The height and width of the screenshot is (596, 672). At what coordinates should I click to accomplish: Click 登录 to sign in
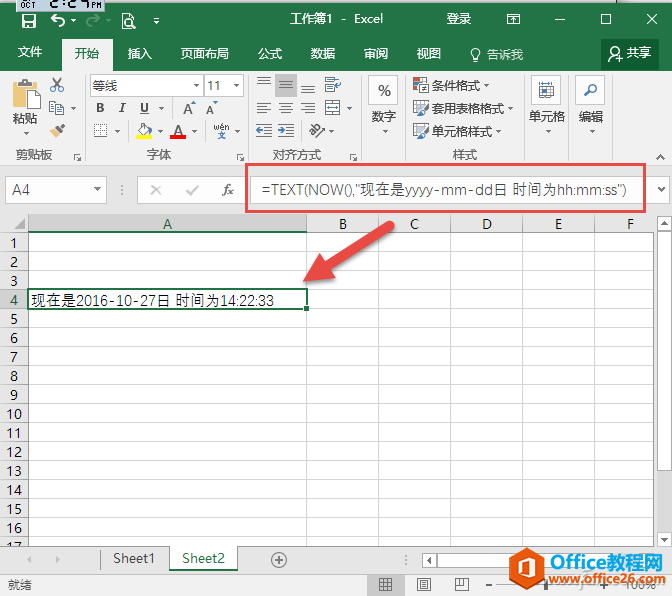459,19
